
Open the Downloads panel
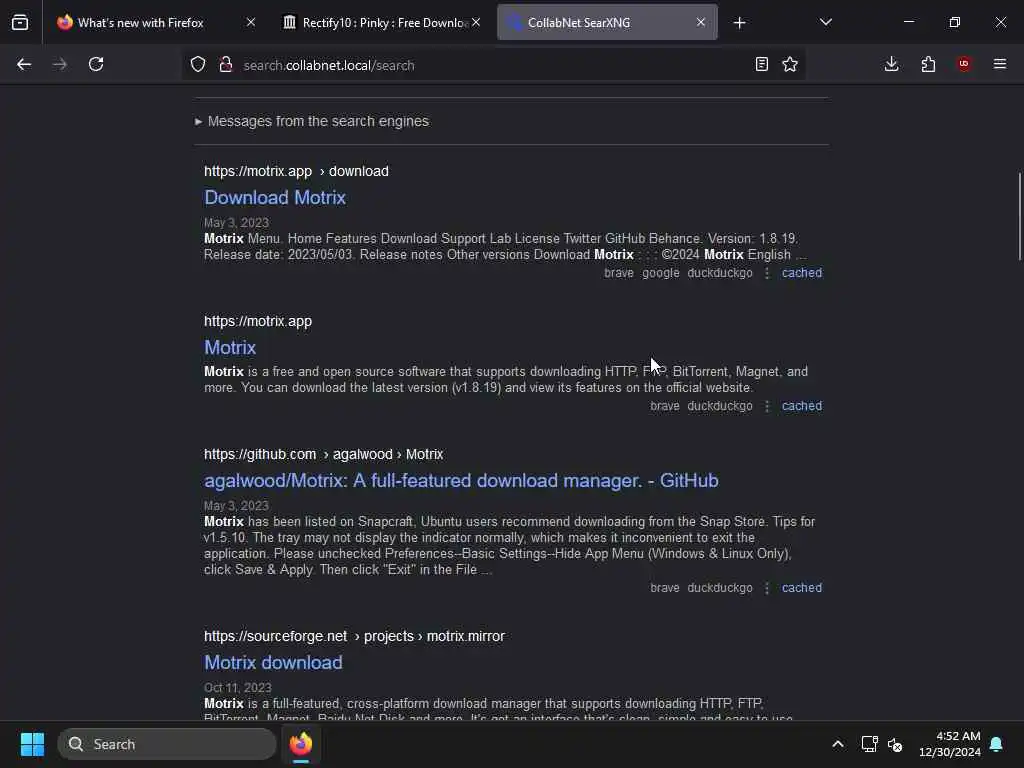(x=891, y=64)
